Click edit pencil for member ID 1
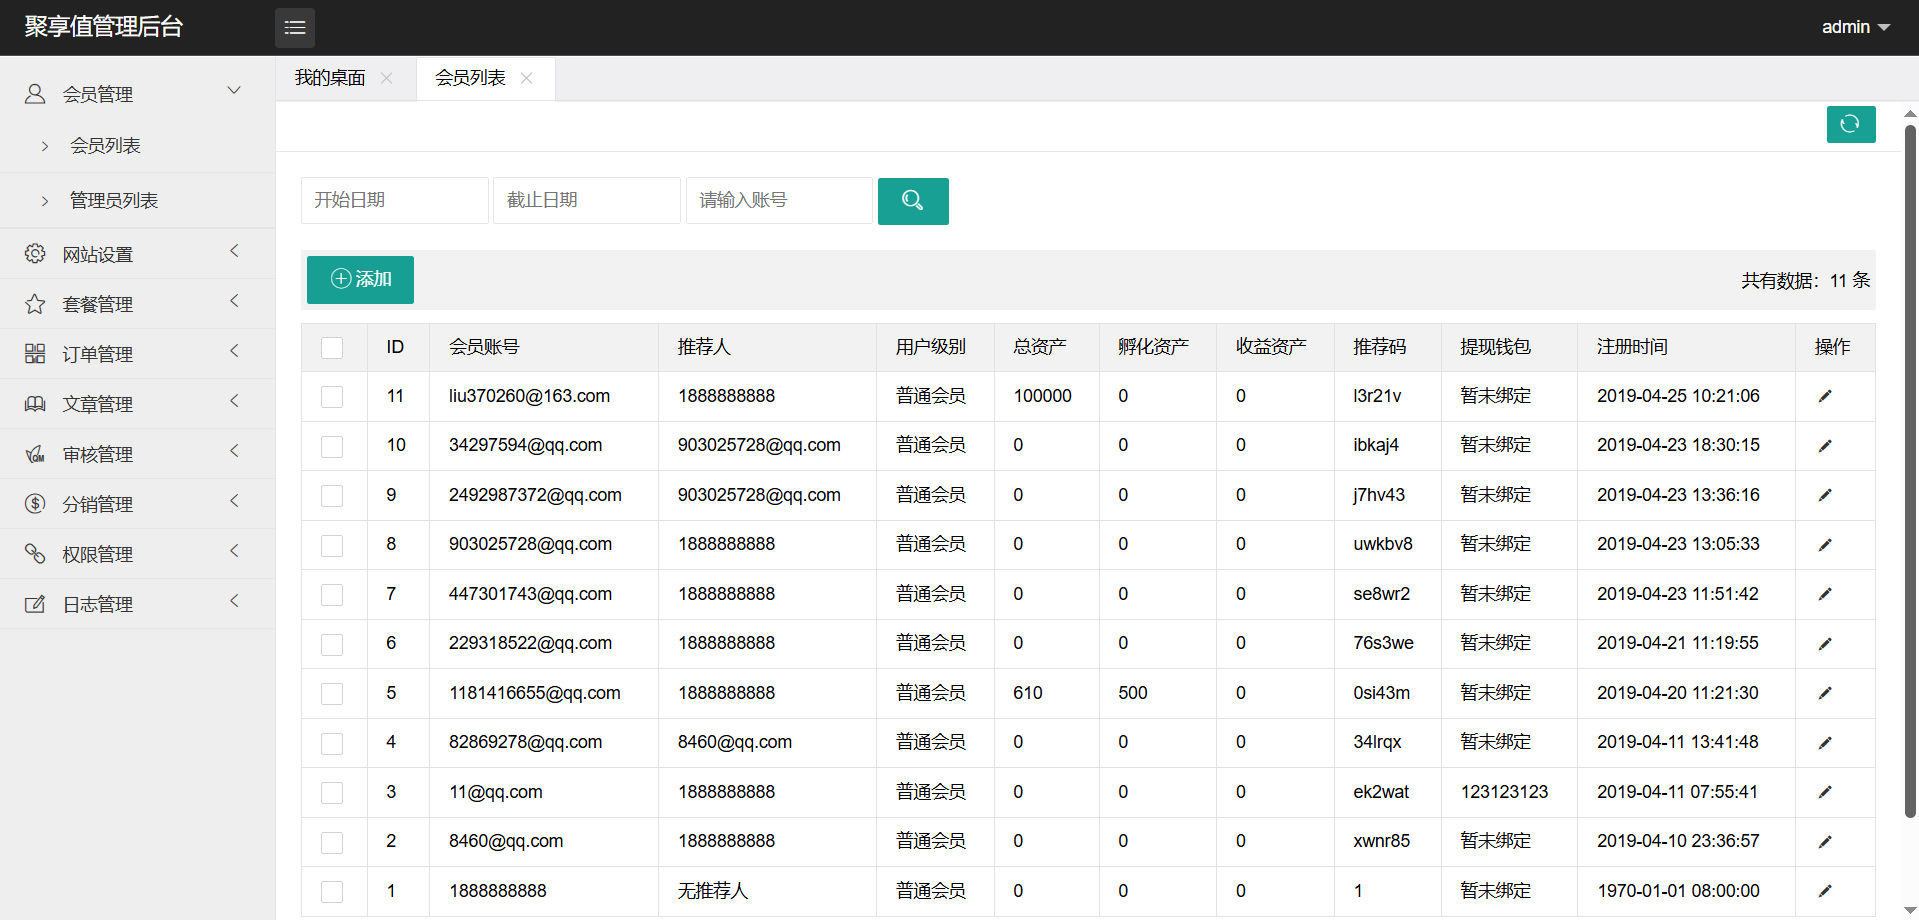The image size is (1919, 920). [1824, 891]
